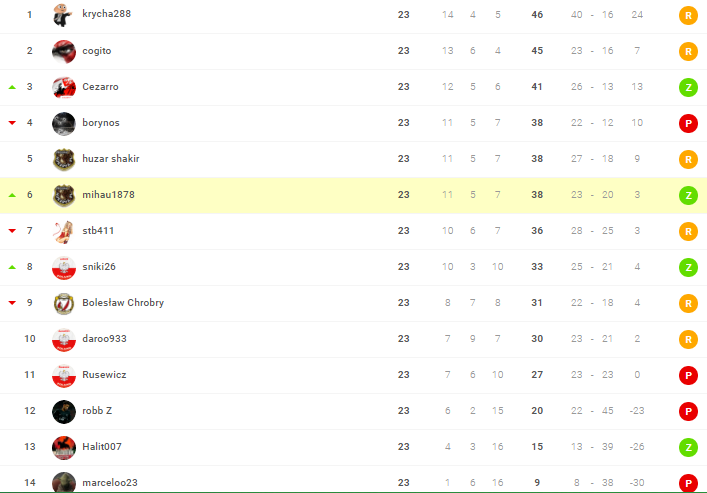Click the red down arrow beside rank 9
This screenshot has height=493, width=707.
click(12, 303)
